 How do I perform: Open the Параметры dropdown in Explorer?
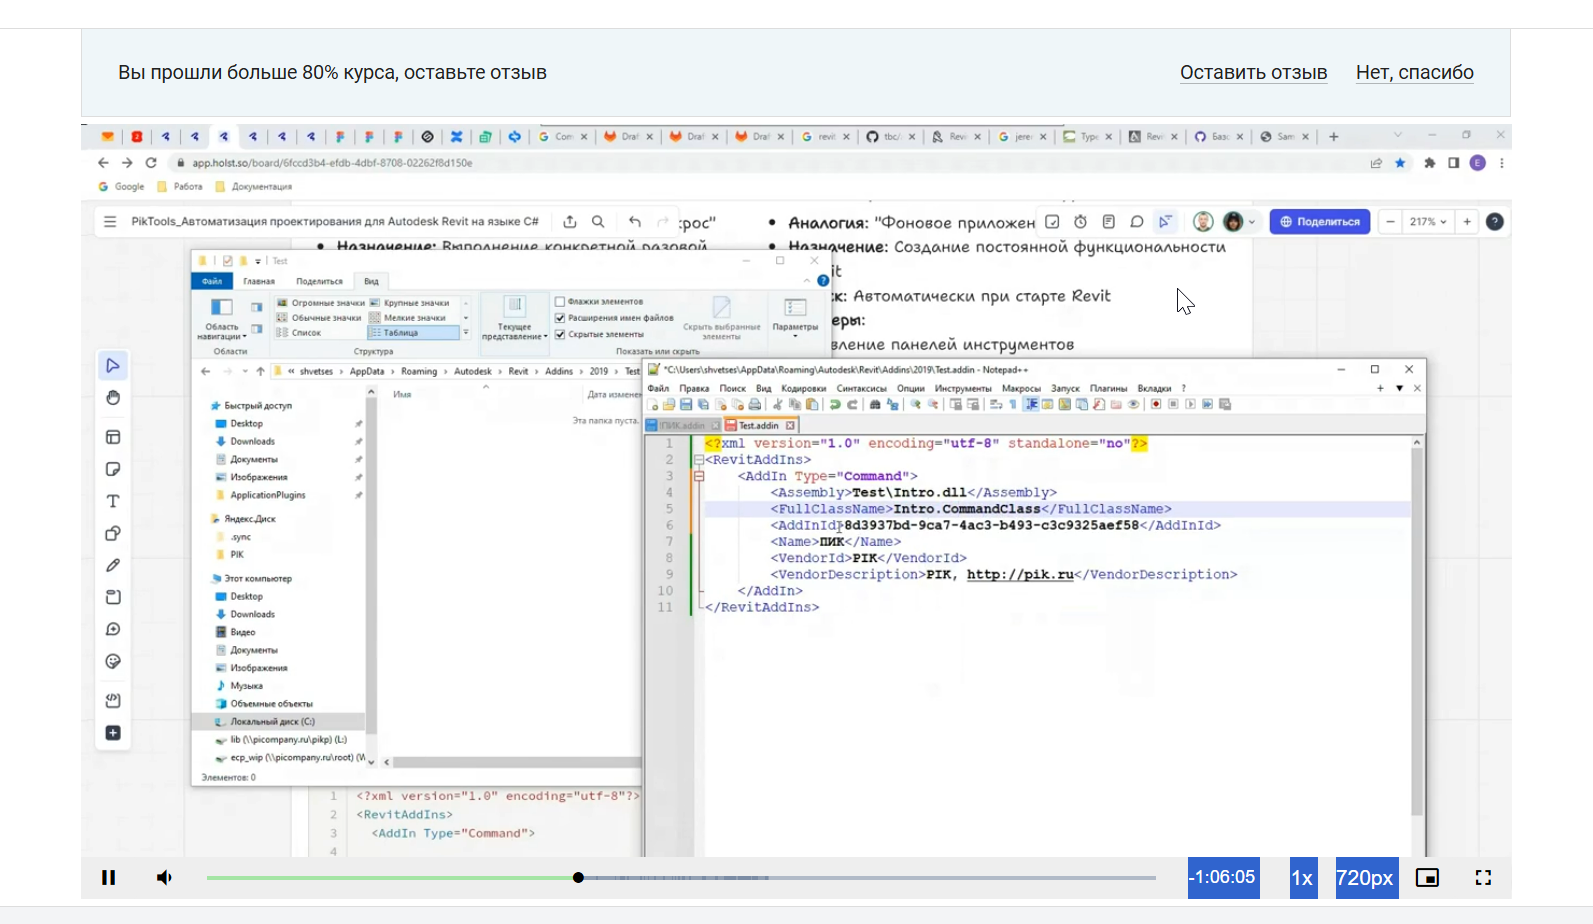point(795,316)
